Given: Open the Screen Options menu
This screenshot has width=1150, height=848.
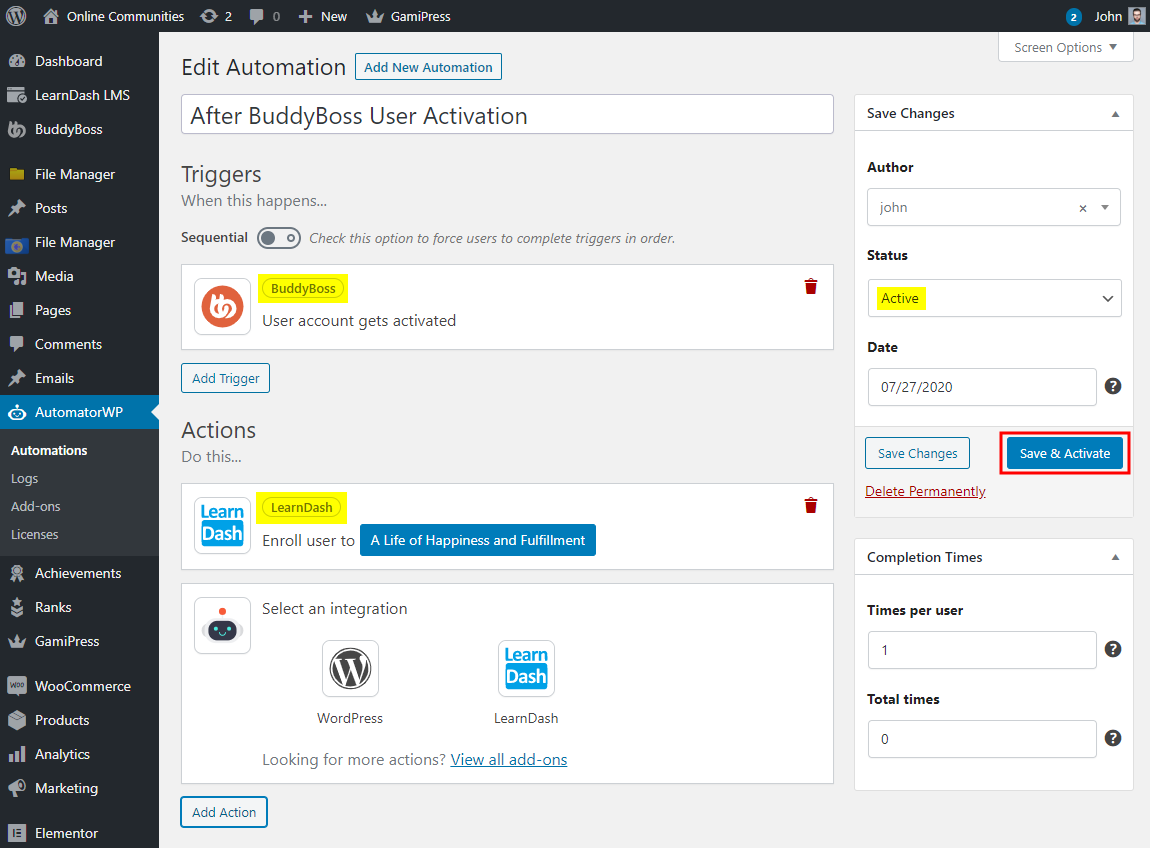Looking at the screenshot, I should pyautogui.click(x=1064, y=47).
